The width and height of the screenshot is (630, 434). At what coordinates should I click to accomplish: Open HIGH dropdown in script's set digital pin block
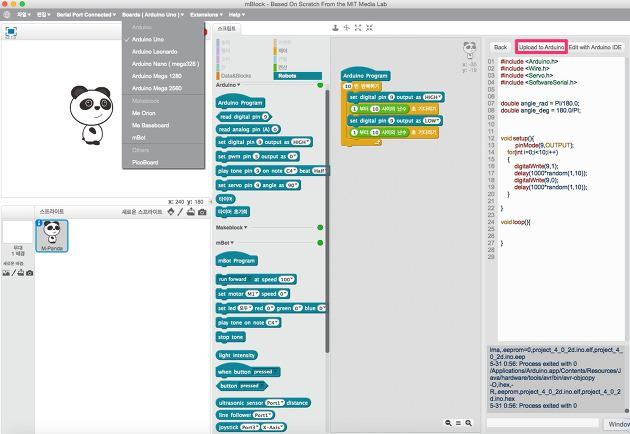click(432, 97)
